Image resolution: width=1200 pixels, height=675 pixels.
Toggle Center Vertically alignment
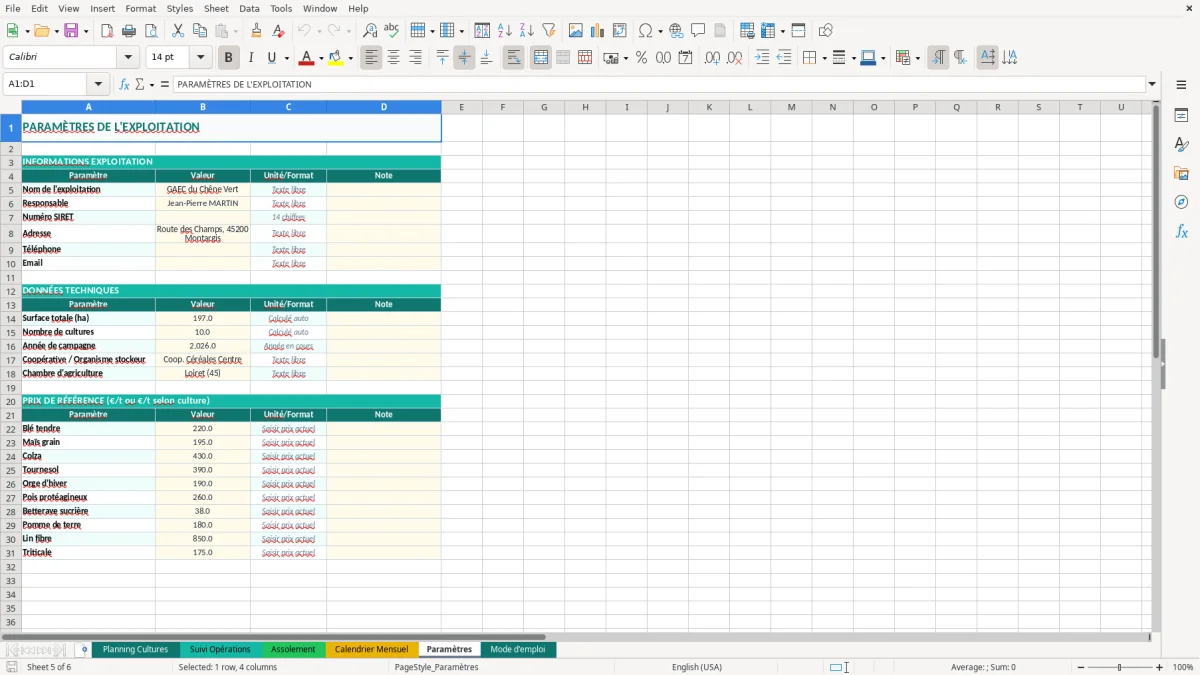point(464,58)
